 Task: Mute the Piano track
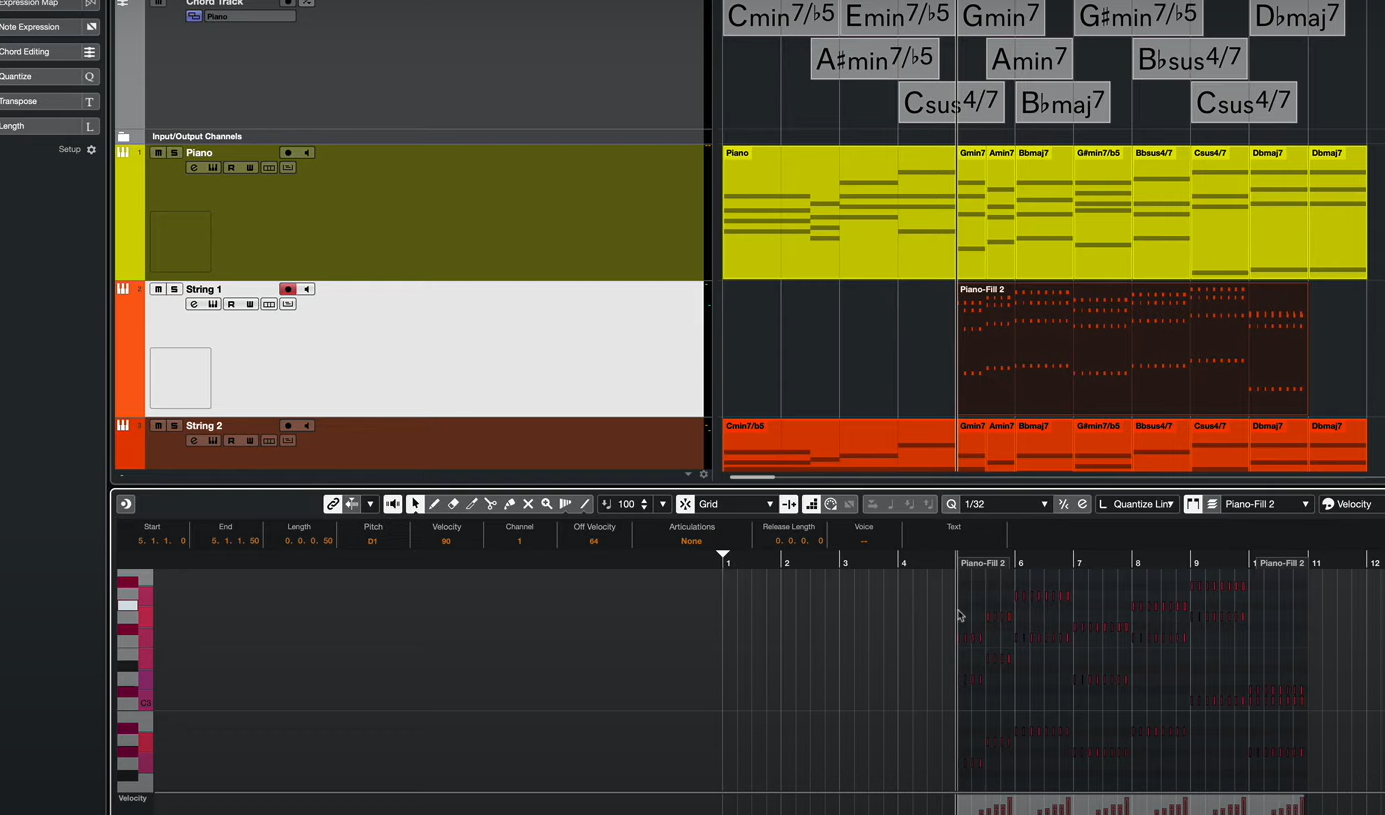(158, 153)
